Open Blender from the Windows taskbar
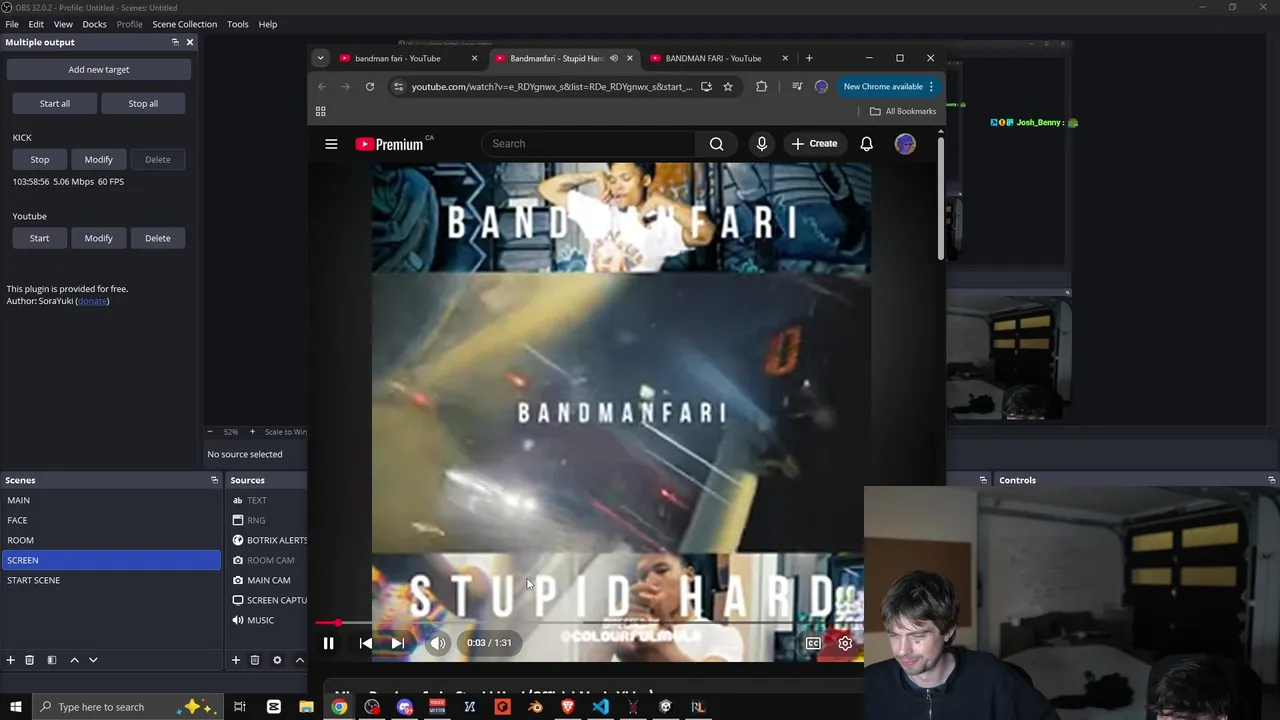The image size is (1280, 720). pos(535,707)
